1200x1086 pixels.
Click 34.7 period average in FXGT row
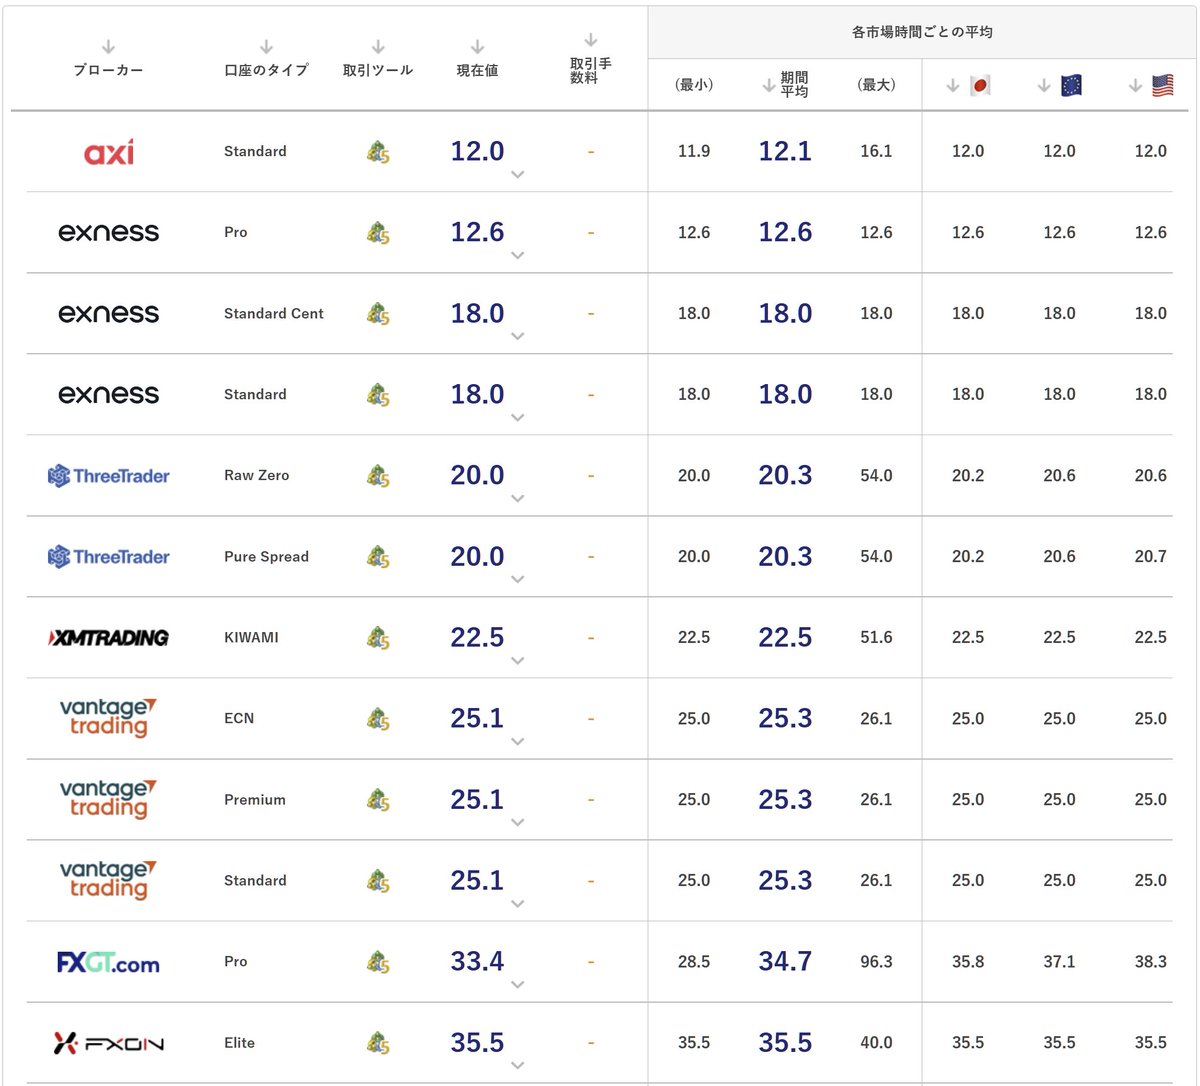(785, 961)
